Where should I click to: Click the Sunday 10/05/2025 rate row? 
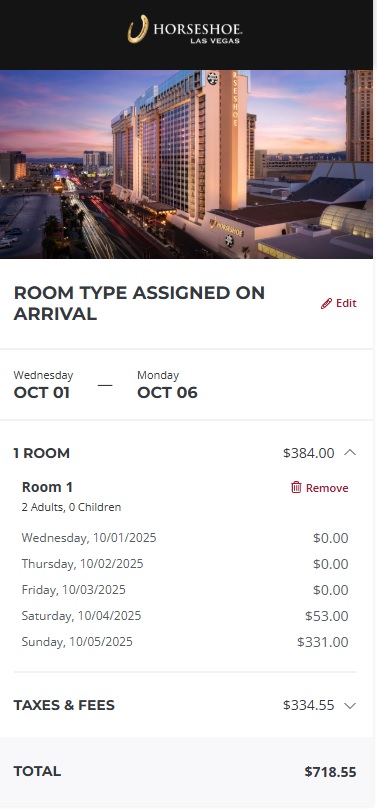[185, 642]
